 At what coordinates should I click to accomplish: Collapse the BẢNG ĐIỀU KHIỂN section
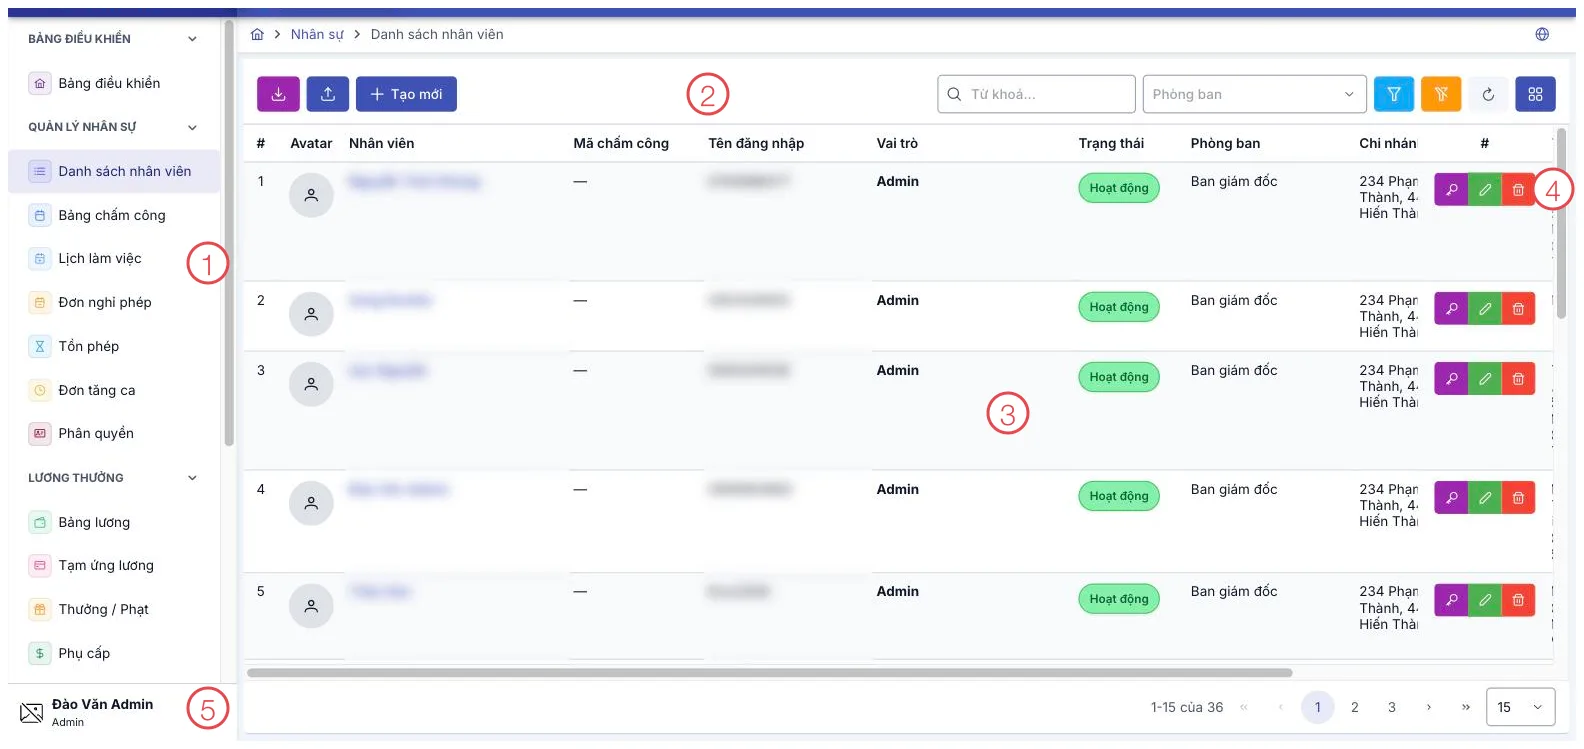[x=192, y=39]
